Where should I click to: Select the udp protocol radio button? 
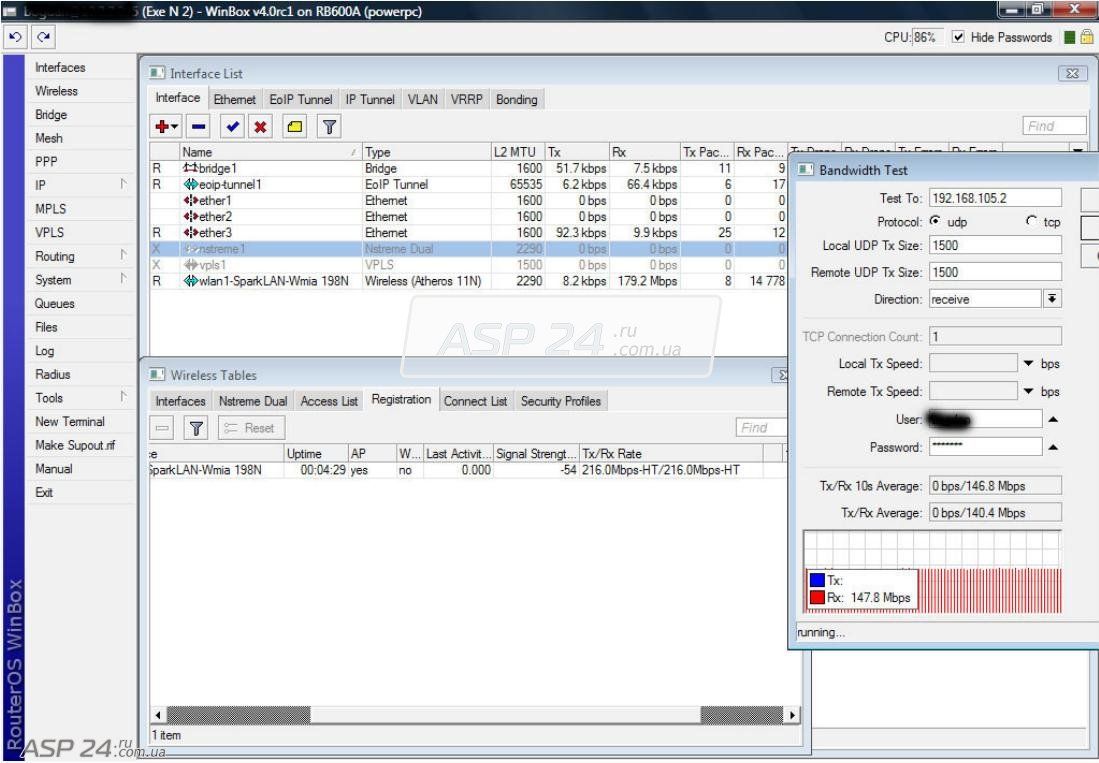935,221
